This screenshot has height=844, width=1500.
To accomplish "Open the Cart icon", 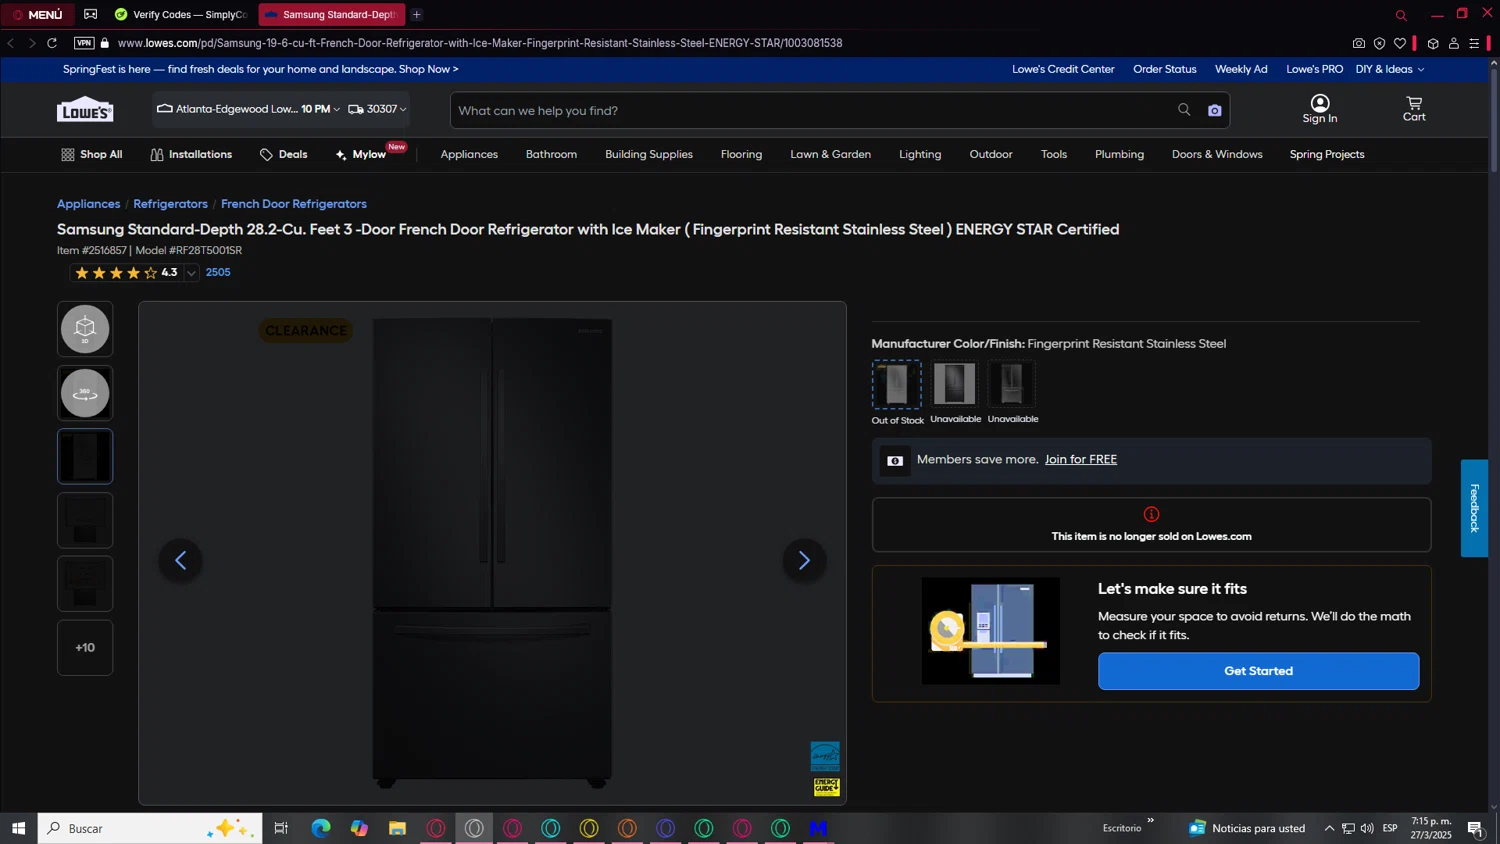I will [1414, 109].
